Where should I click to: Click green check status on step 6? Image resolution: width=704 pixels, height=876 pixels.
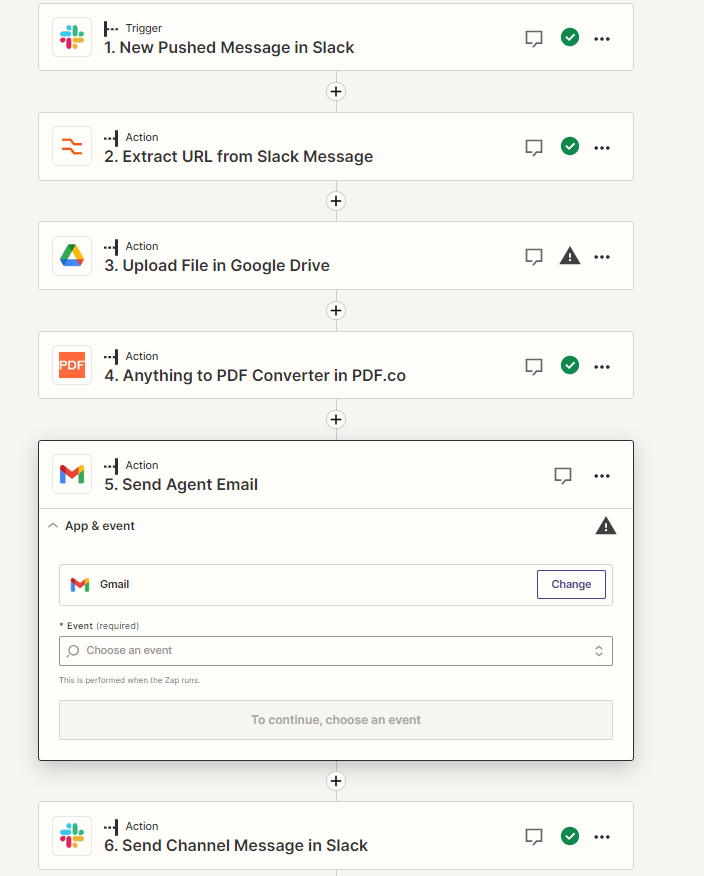click(x=569, y=836)
